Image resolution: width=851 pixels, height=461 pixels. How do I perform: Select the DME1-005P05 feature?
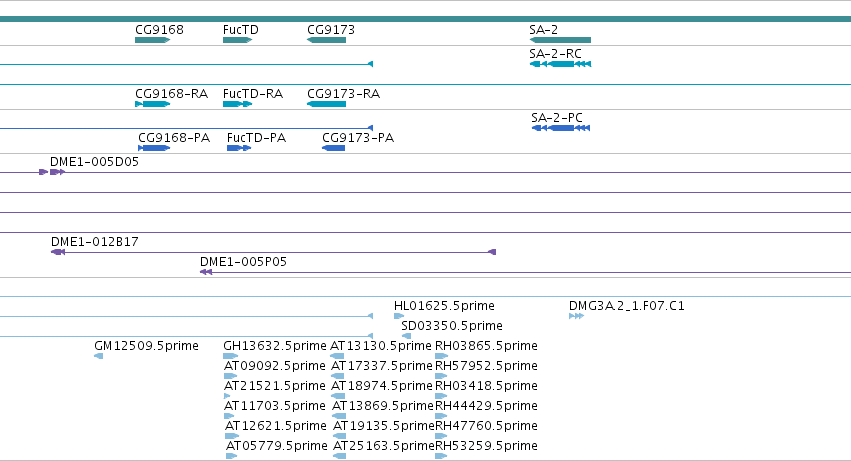pos(525,272)
